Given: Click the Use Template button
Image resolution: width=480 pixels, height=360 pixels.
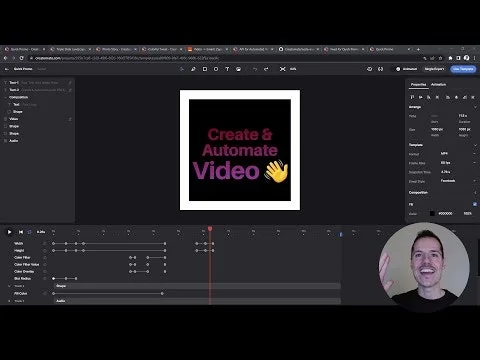Looking at the screenshot, I should click(x=463, y=69).
